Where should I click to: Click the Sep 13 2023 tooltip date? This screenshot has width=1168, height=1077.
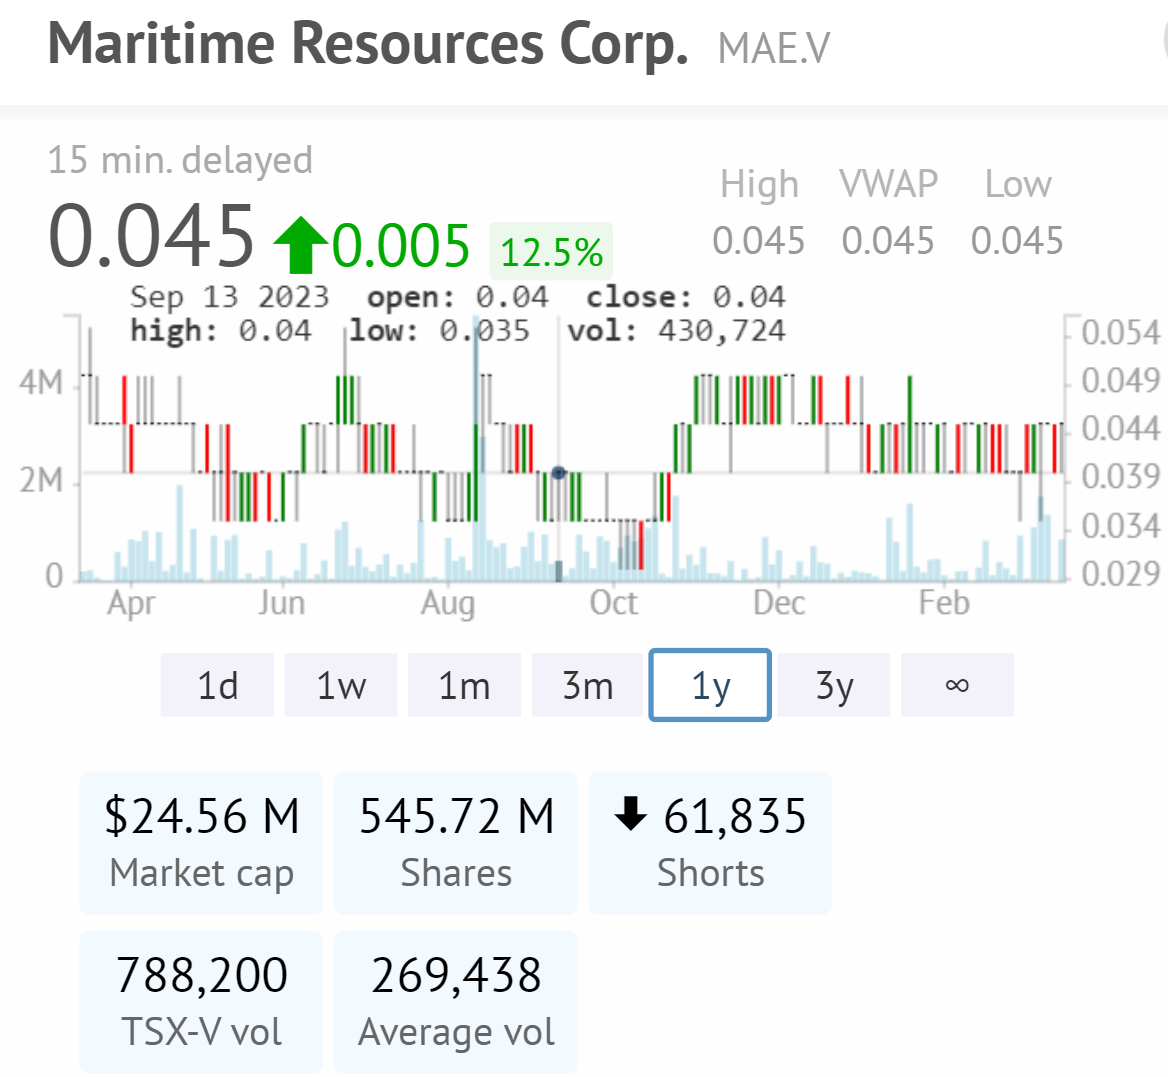pyautogui.click(x=229, y=297)
